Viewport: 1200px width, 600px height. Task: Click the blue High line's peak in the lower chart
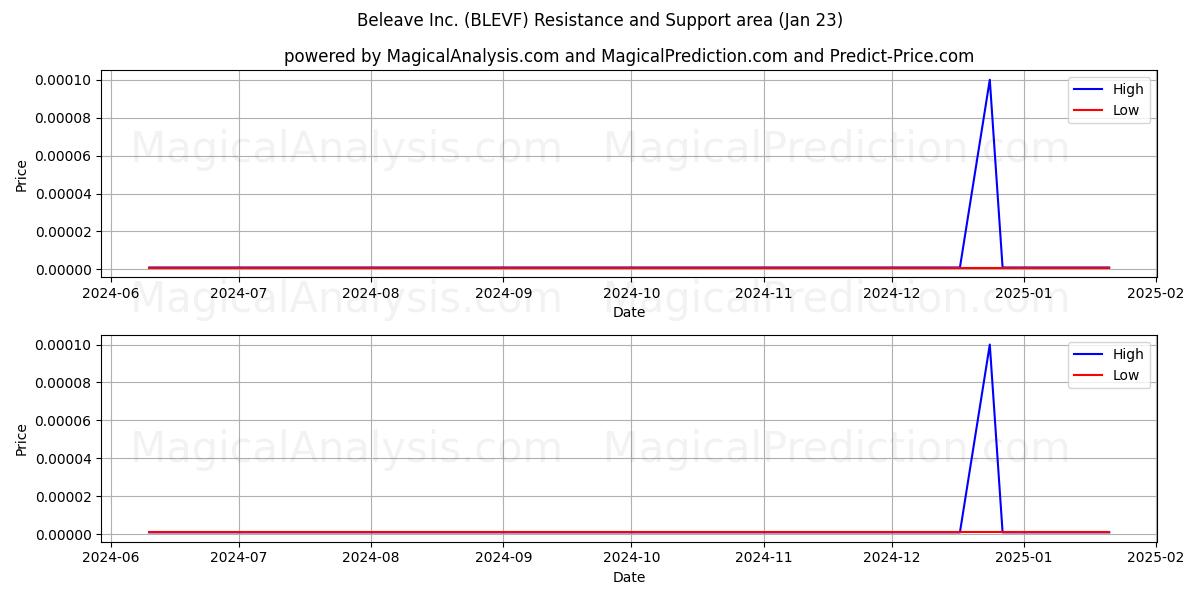pyautogui.click(x=990, y=346)
